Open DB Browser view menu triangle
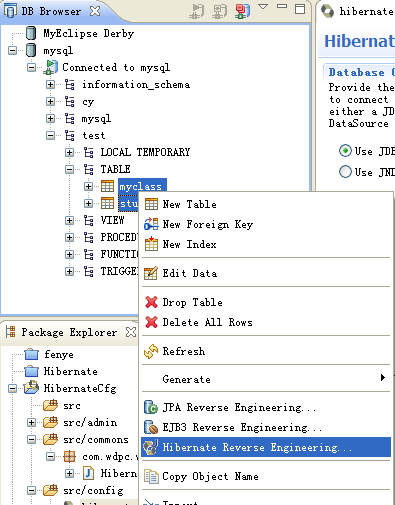The height and width of the screenshot is (505, 395). [263, 7]
